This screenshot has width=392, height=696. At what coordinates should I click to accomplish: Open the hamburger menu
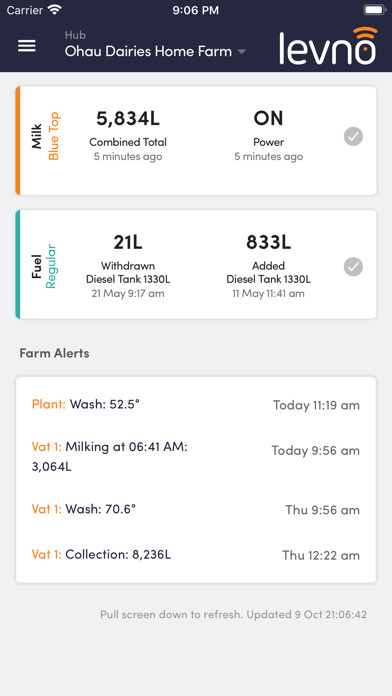pyautogui.click(x=27, y=46)
